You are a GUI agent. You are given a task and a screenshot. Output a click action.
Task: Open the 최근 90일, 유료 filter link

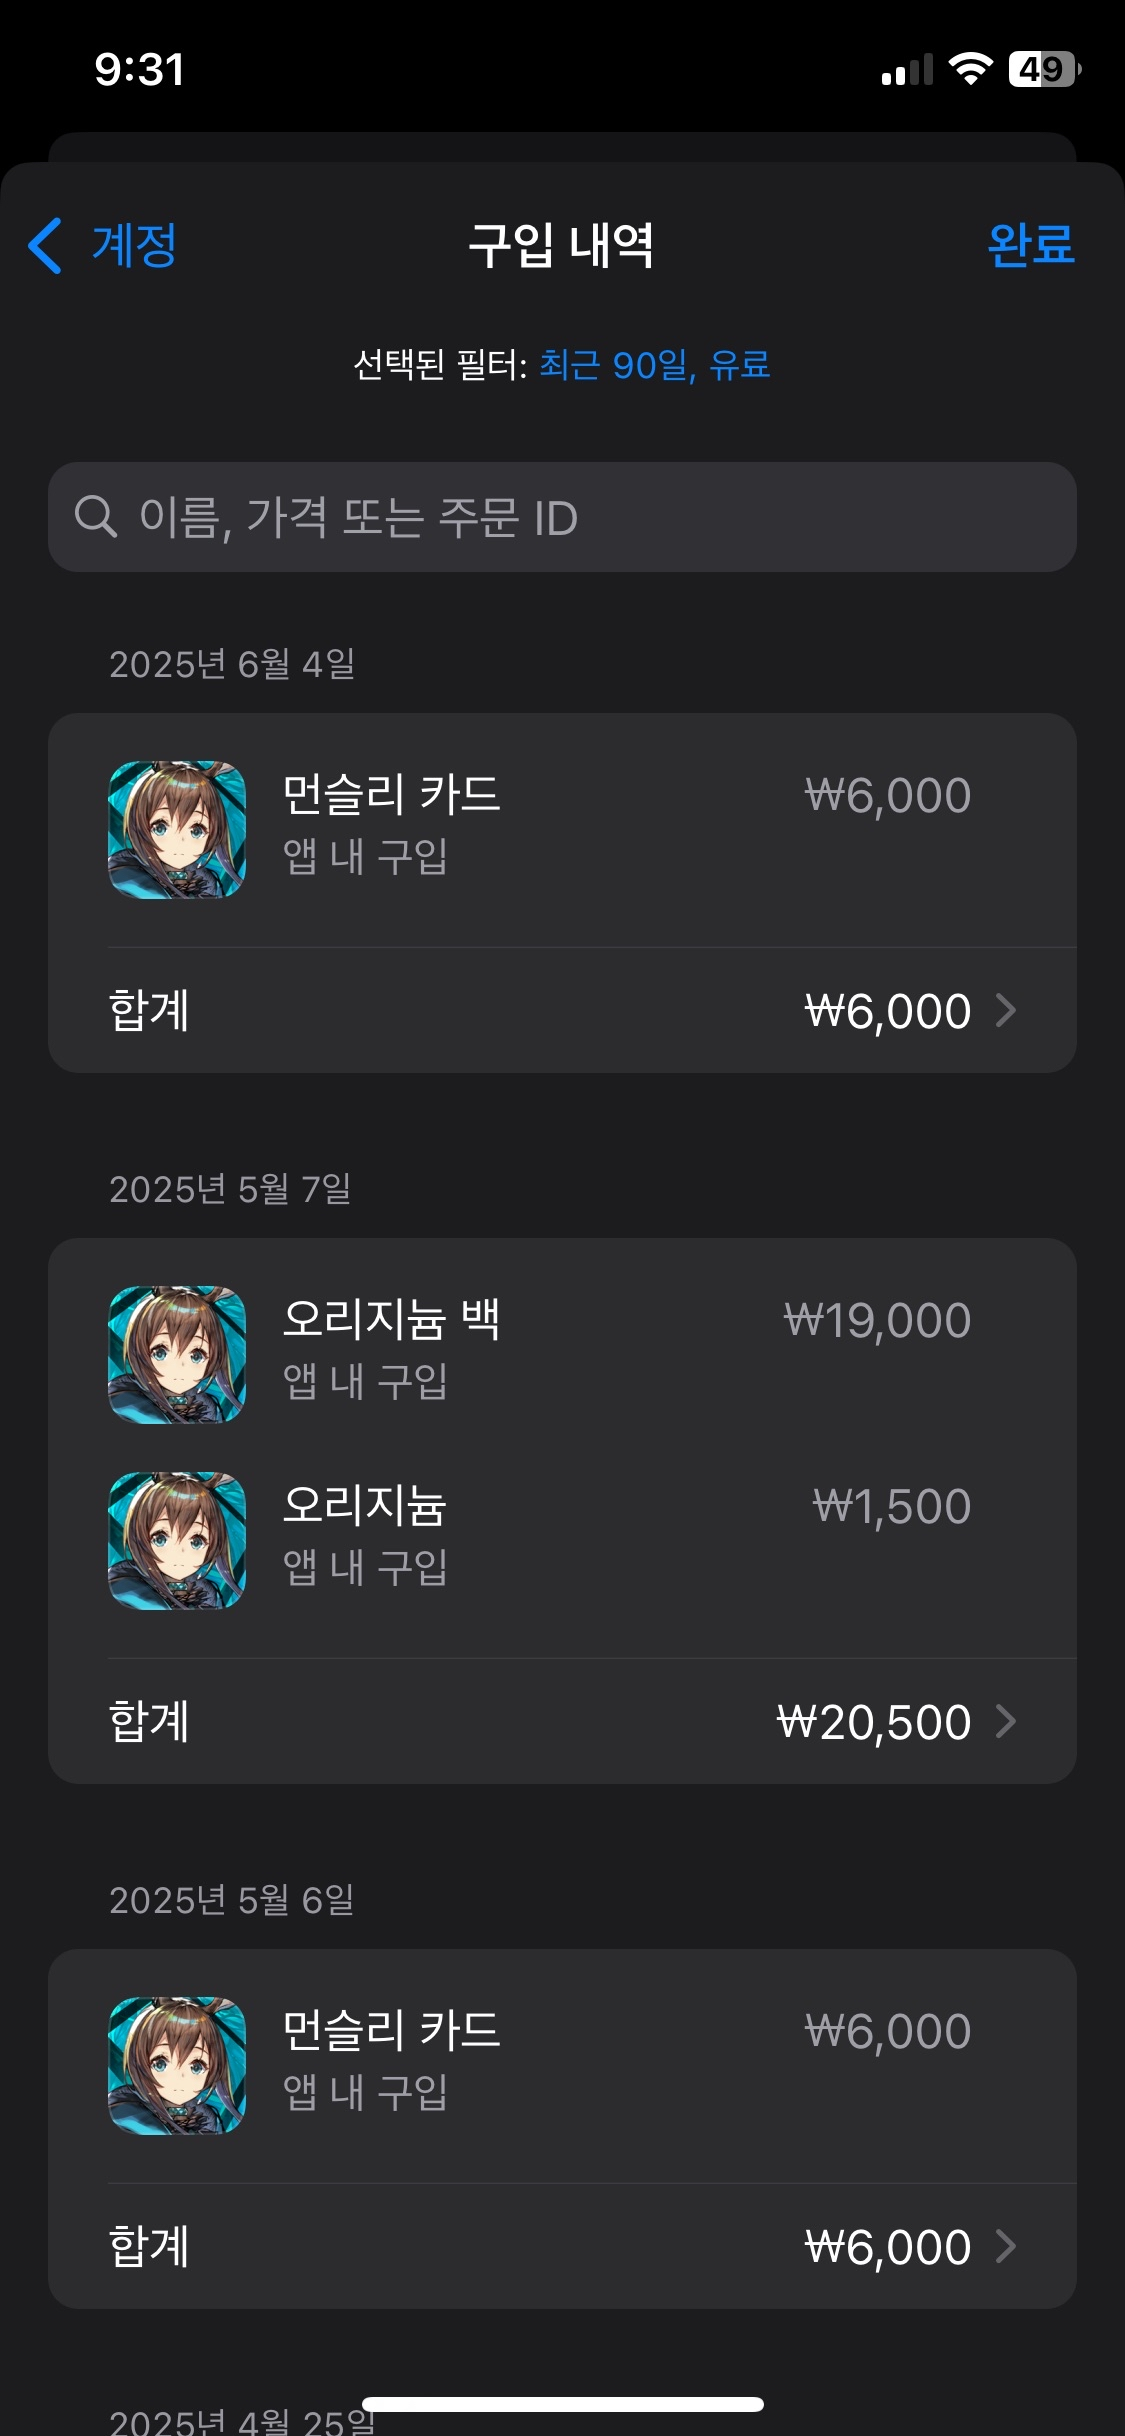(x=654, y=365)
